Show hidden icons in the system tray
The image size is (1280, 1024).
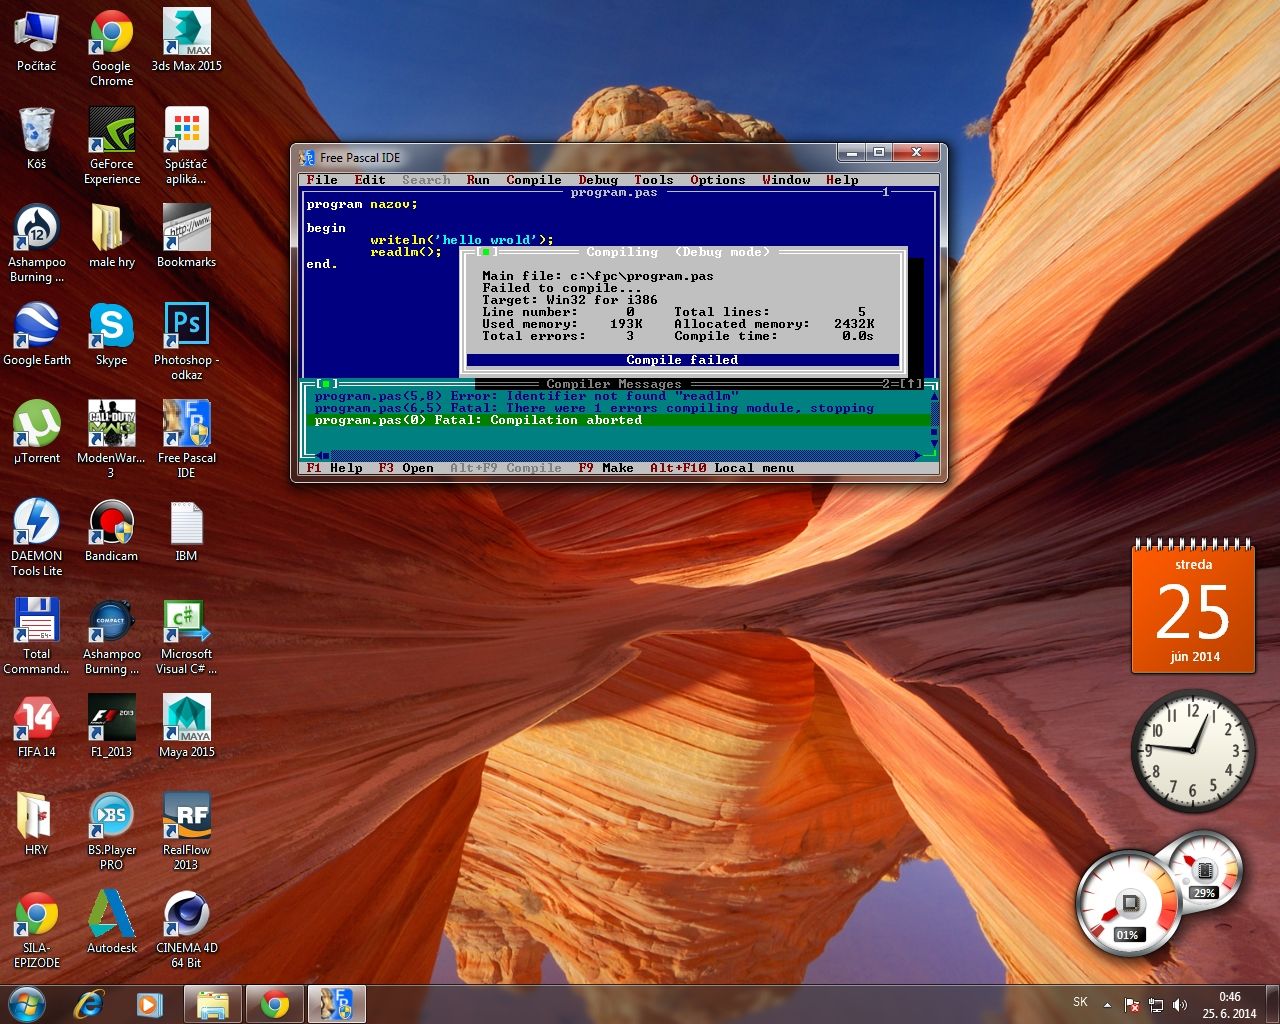tap(1107, 1004)
